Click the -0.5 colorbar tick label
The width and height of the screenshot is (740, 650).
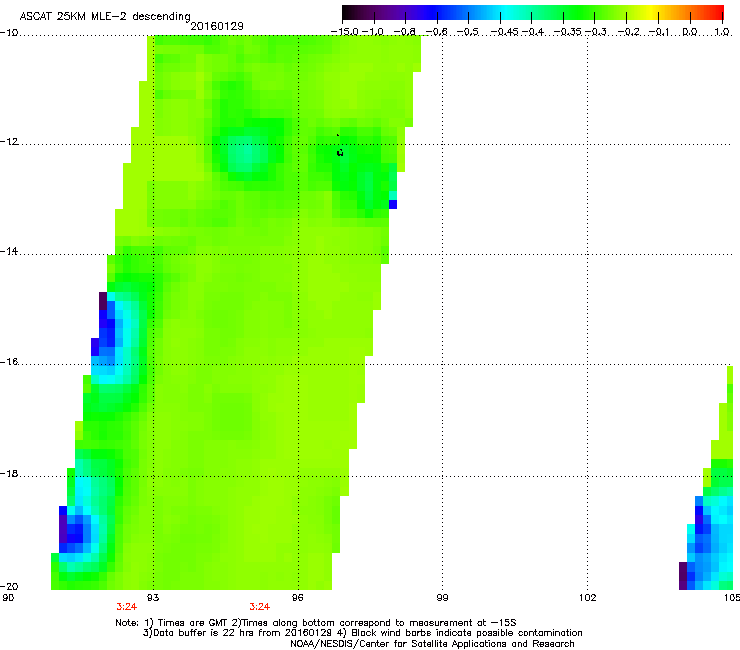tap(468, 32)
